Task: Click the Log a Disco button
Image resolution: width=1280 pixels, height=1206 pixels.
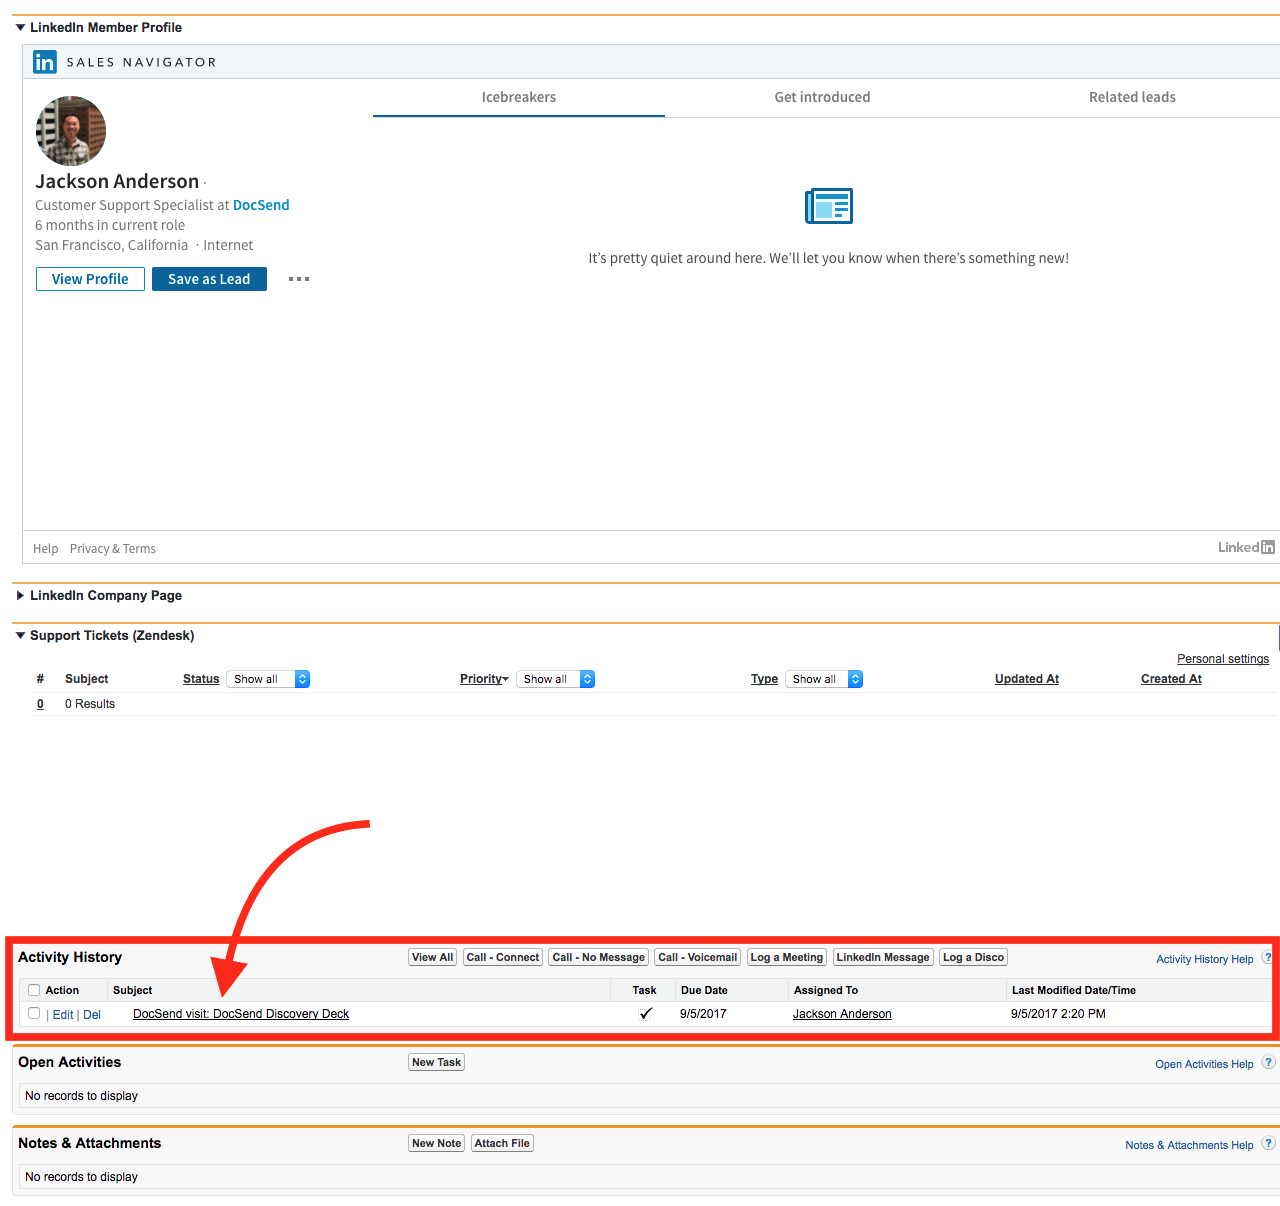Action: [x=973, y=957]
